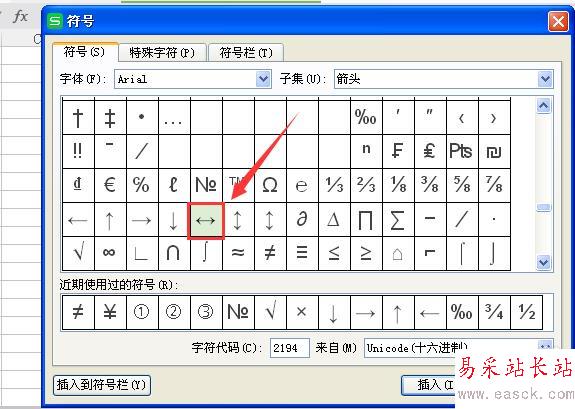Click the 字符代码 field containing 2194
The image size is (575, 409).
[x=289, y=348]
